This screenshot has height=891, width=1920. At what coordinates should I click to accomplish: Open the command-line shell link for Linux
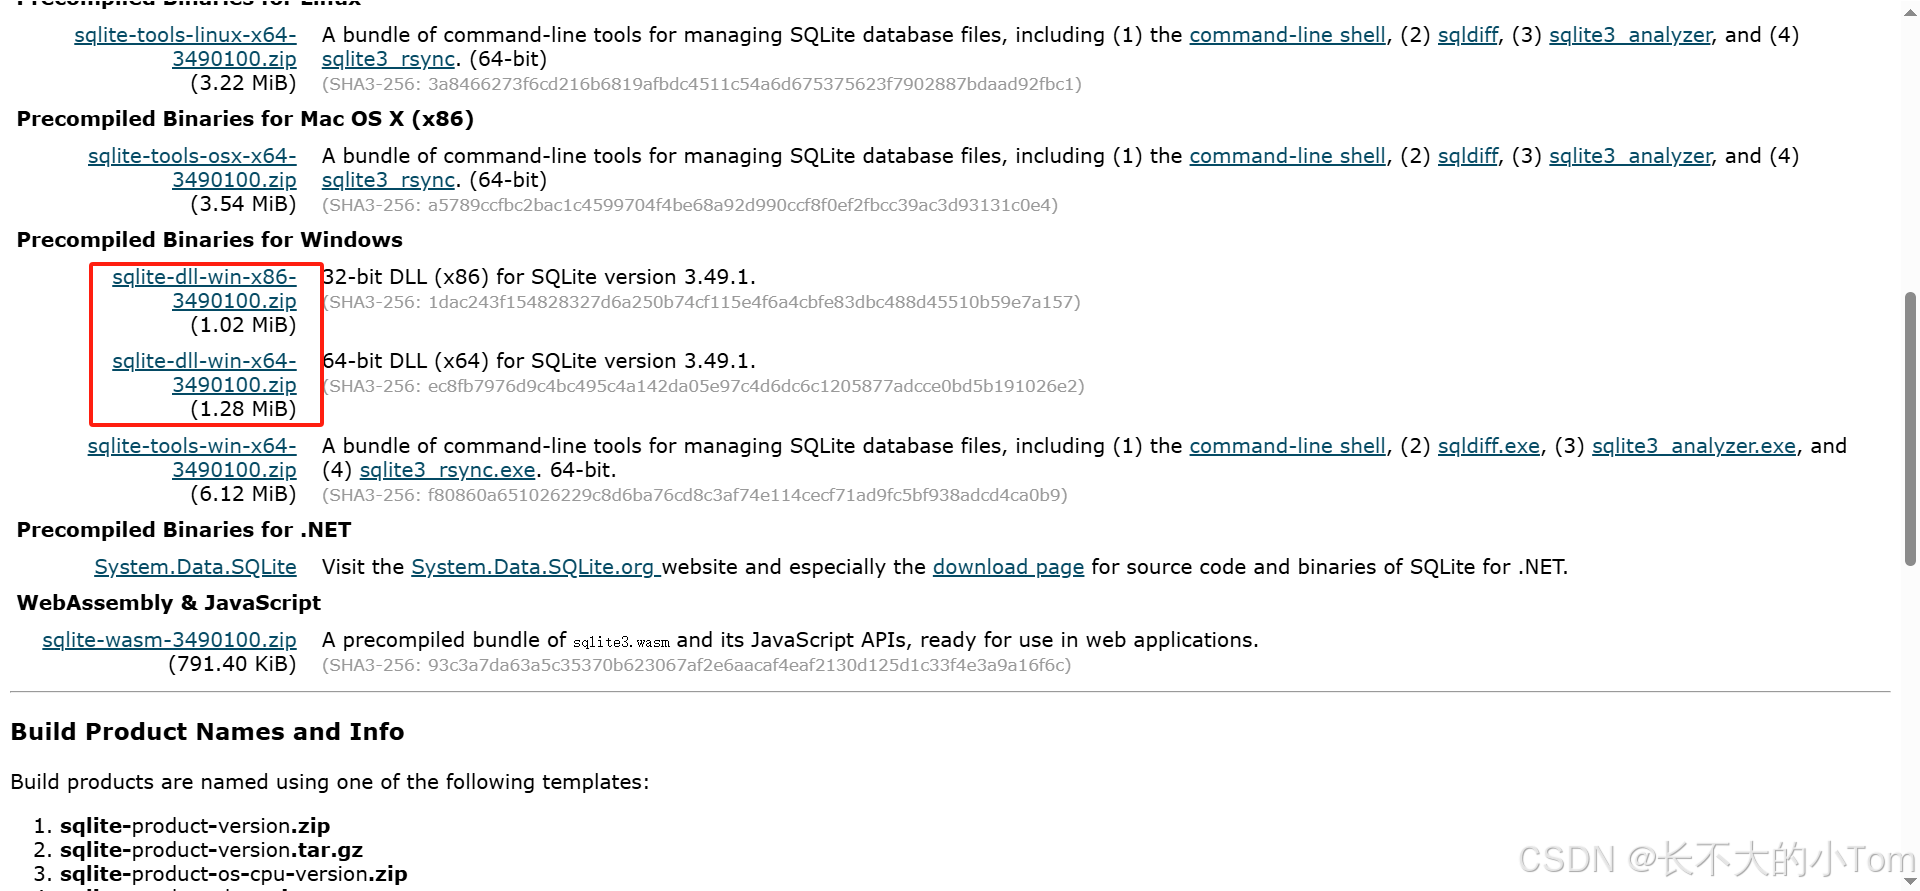pos(1288,34)
